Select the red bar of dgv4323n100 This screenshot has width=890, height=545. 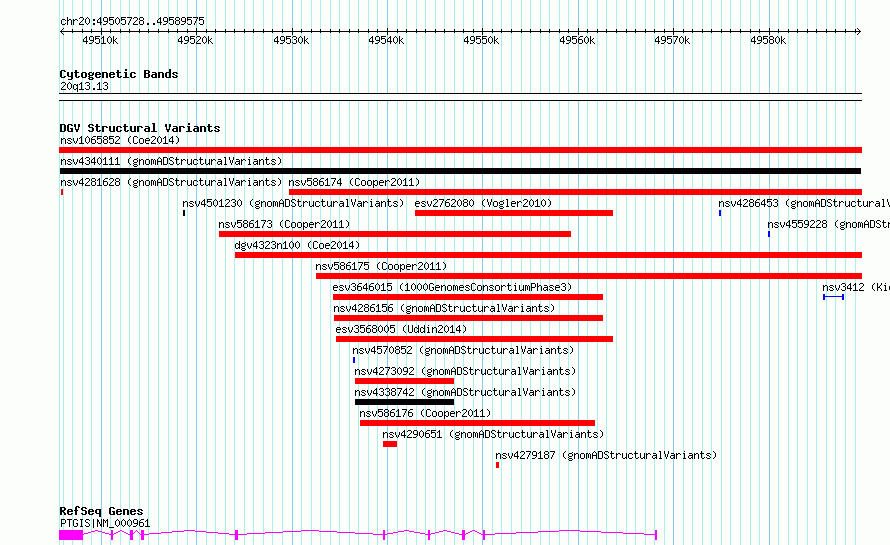pos(548,255)
